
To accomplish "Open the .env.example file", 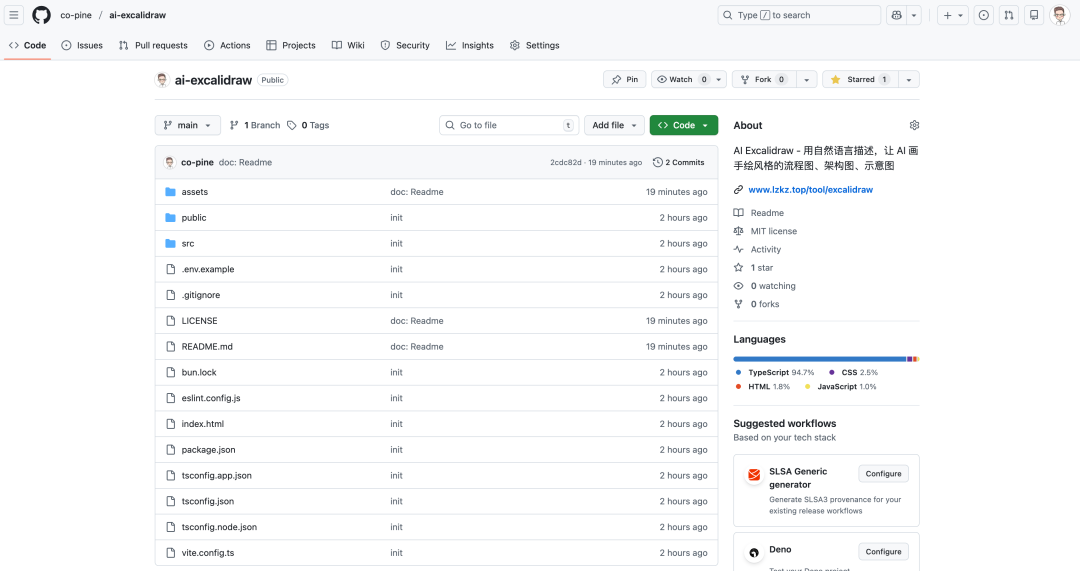I will click(x=207, y=269).
